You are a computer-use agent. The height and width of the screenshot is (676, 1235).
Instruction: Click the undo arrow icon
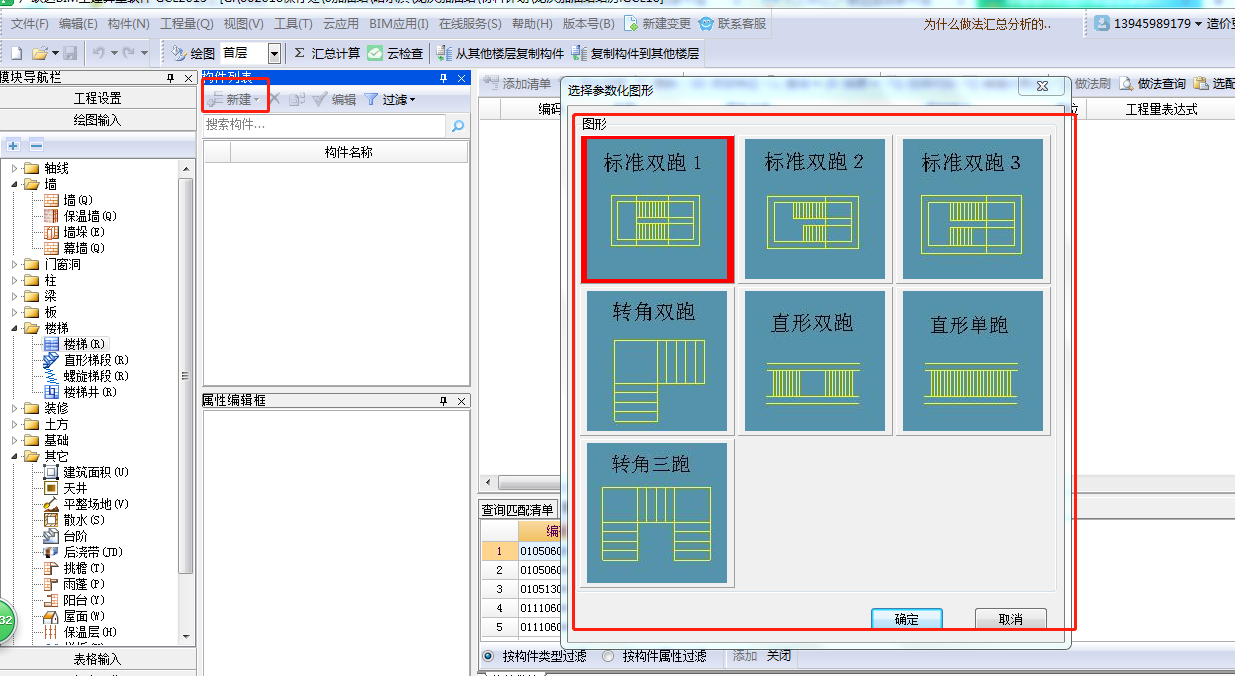point(99,53)
